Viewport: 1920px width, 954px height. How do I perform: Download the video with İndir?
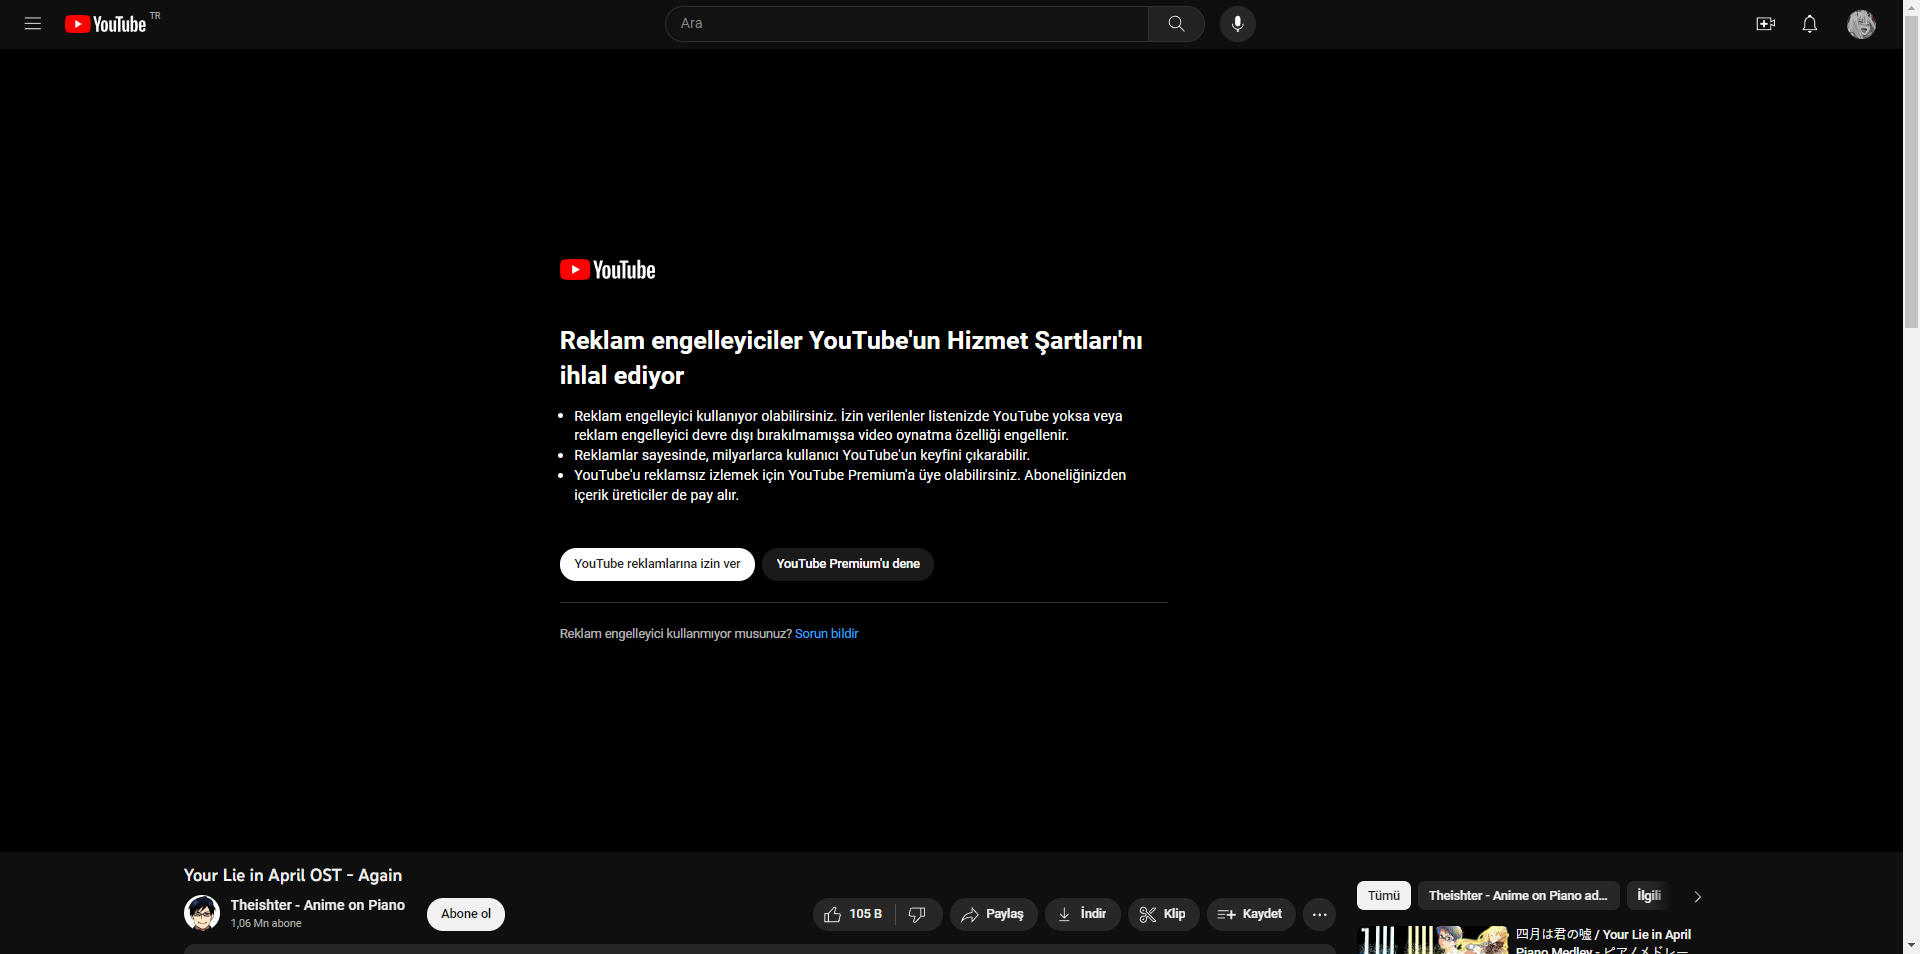pos(1083,914)
